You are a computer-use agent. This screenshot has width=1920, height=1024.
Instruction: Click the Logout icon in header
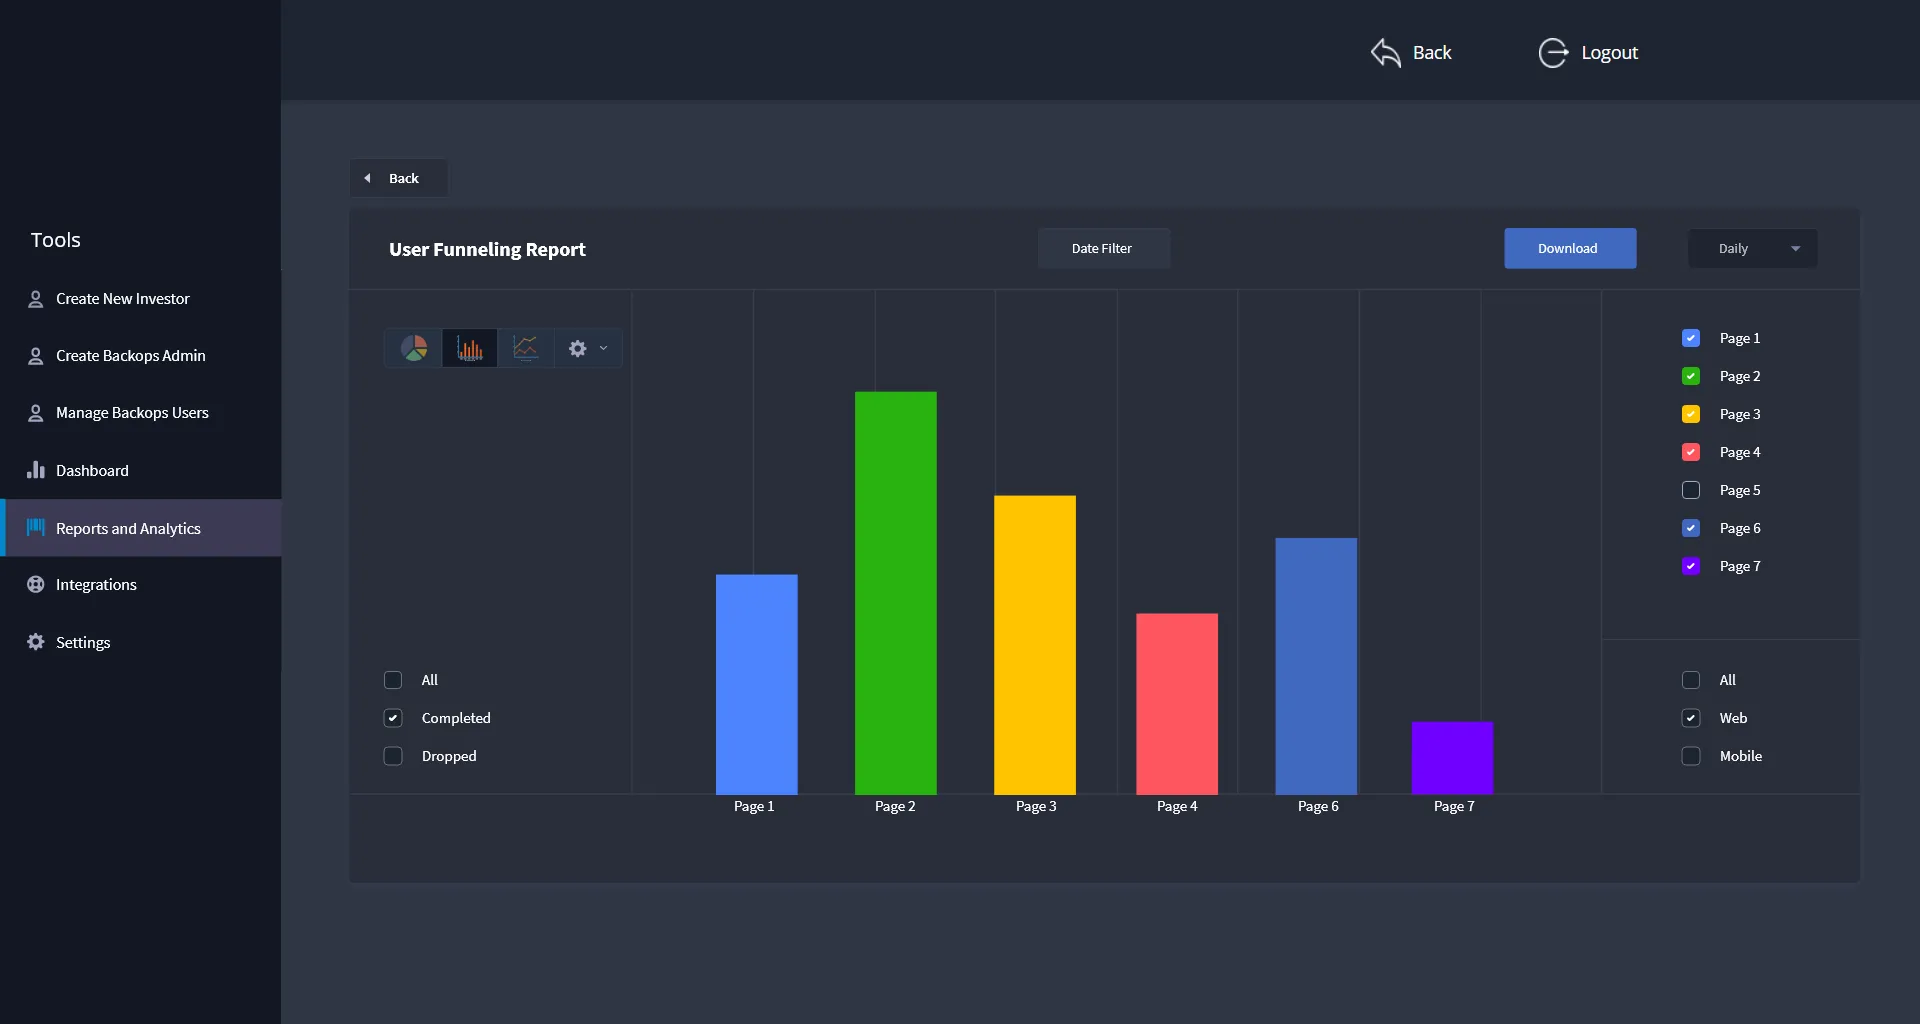coord(1553,53)
